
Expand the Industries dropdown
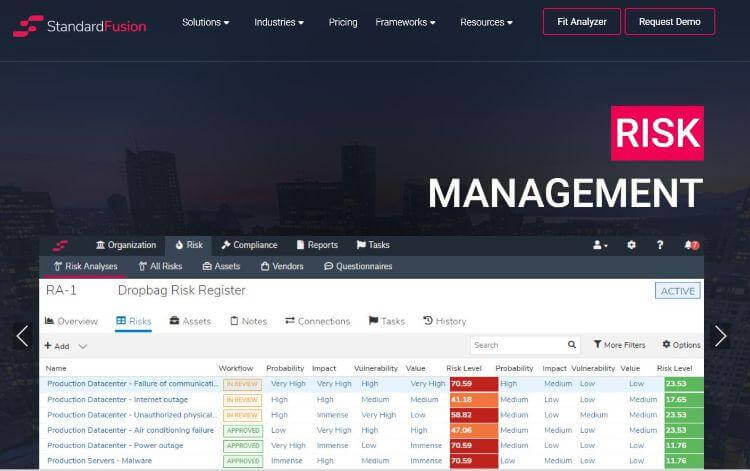279,22
